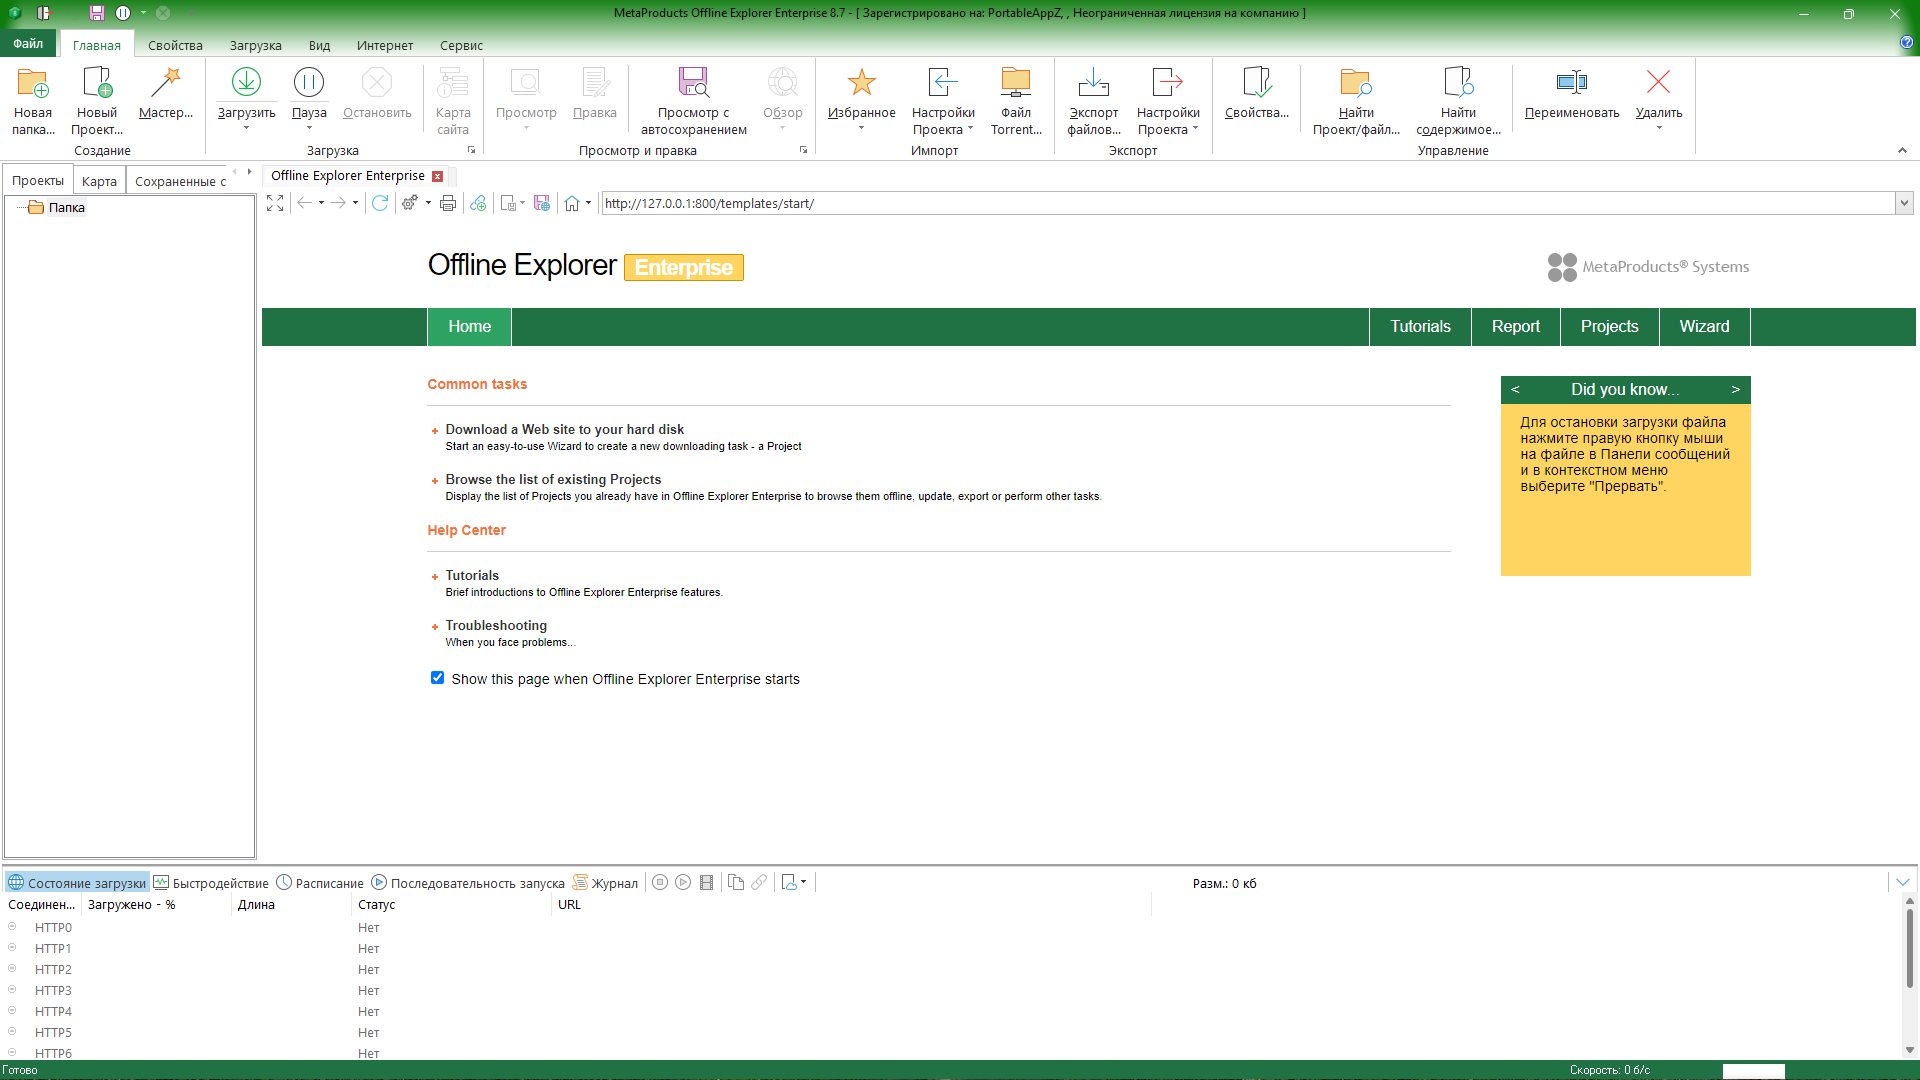Click the print icon in browser toolbar
This screenshot has height=1080, width=1920.
(x=448, y=203)
